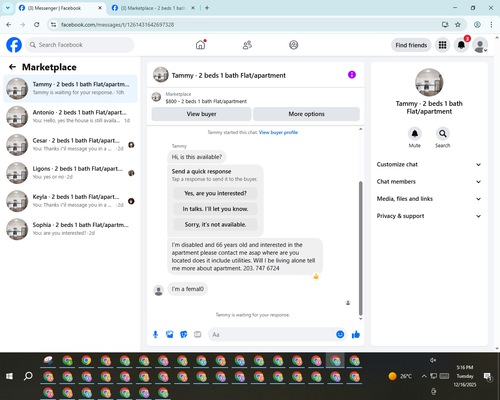Click the chat scrollbar thumb
Screen dimensions: 500x400
pyautogui.click(x=360, y=248)
